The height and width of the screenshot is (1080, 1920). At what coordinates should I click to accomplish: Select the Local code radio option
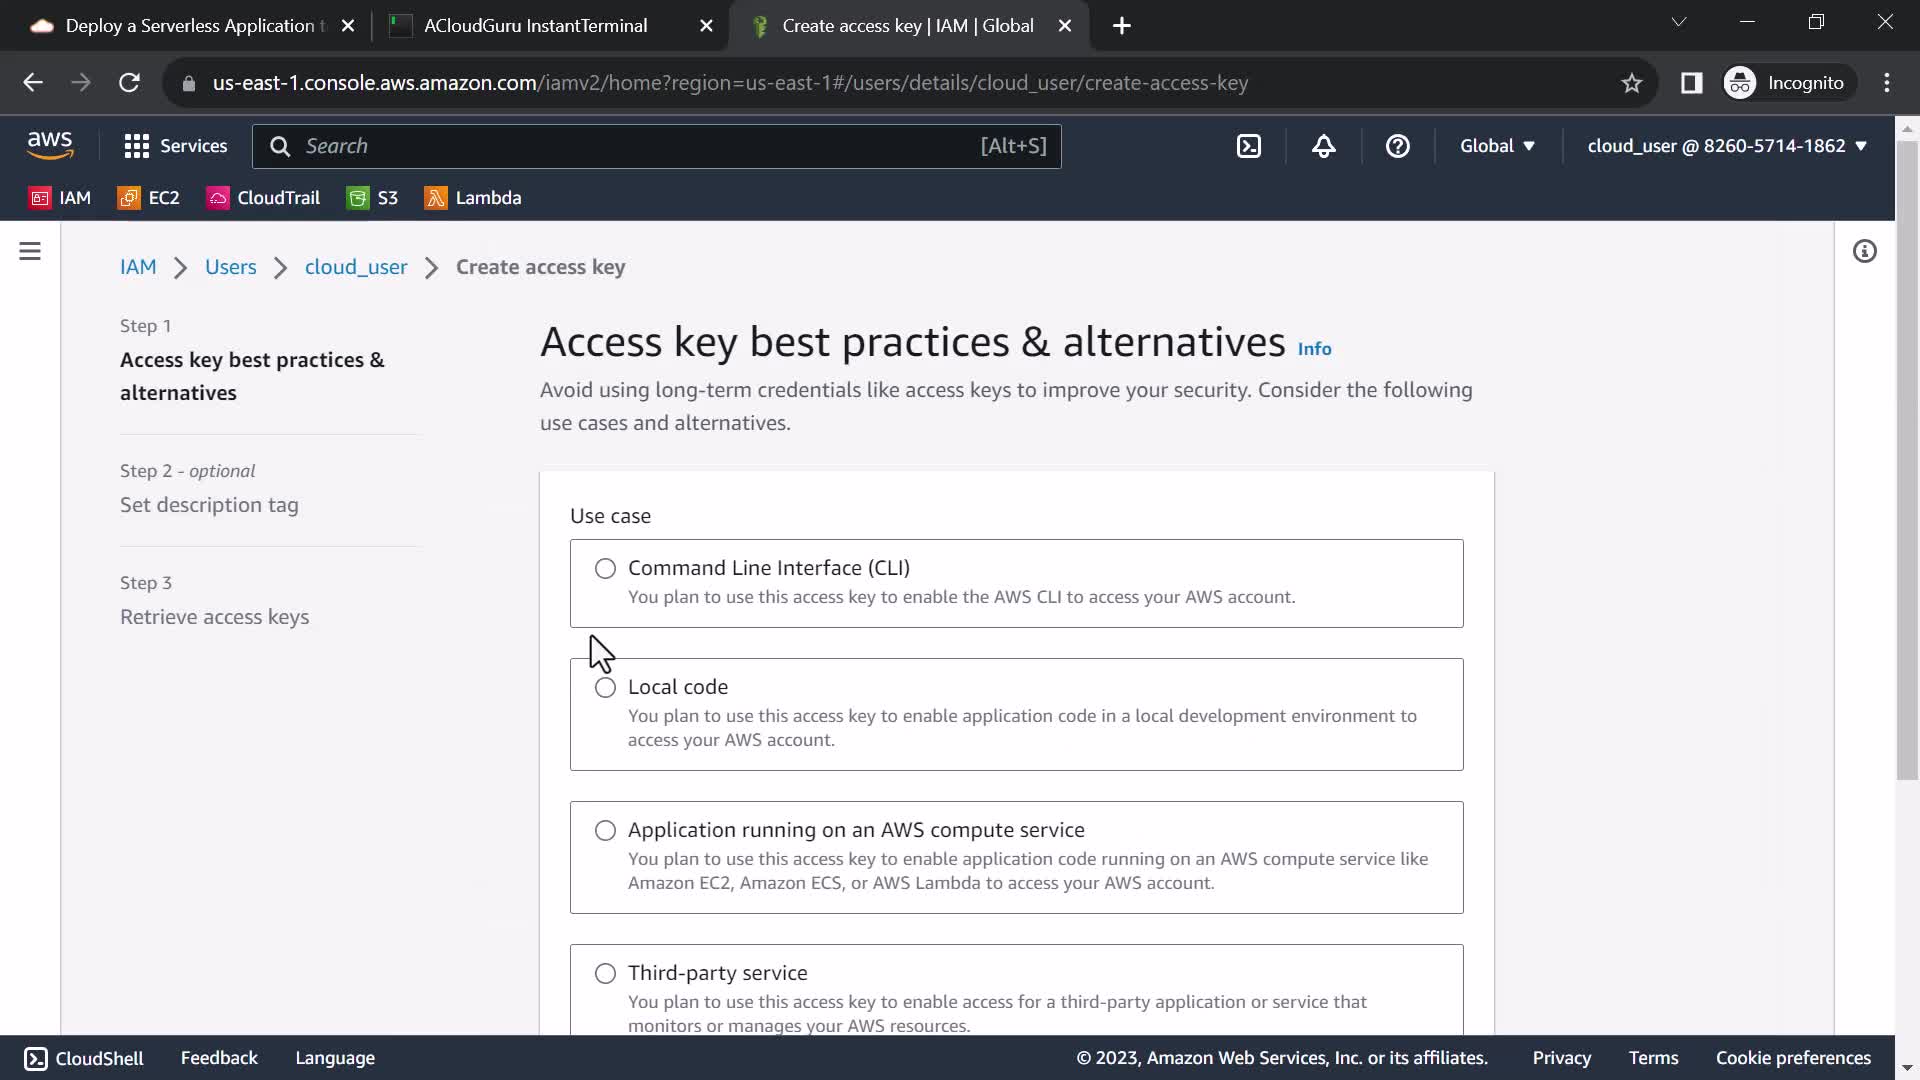coord(605,688)
